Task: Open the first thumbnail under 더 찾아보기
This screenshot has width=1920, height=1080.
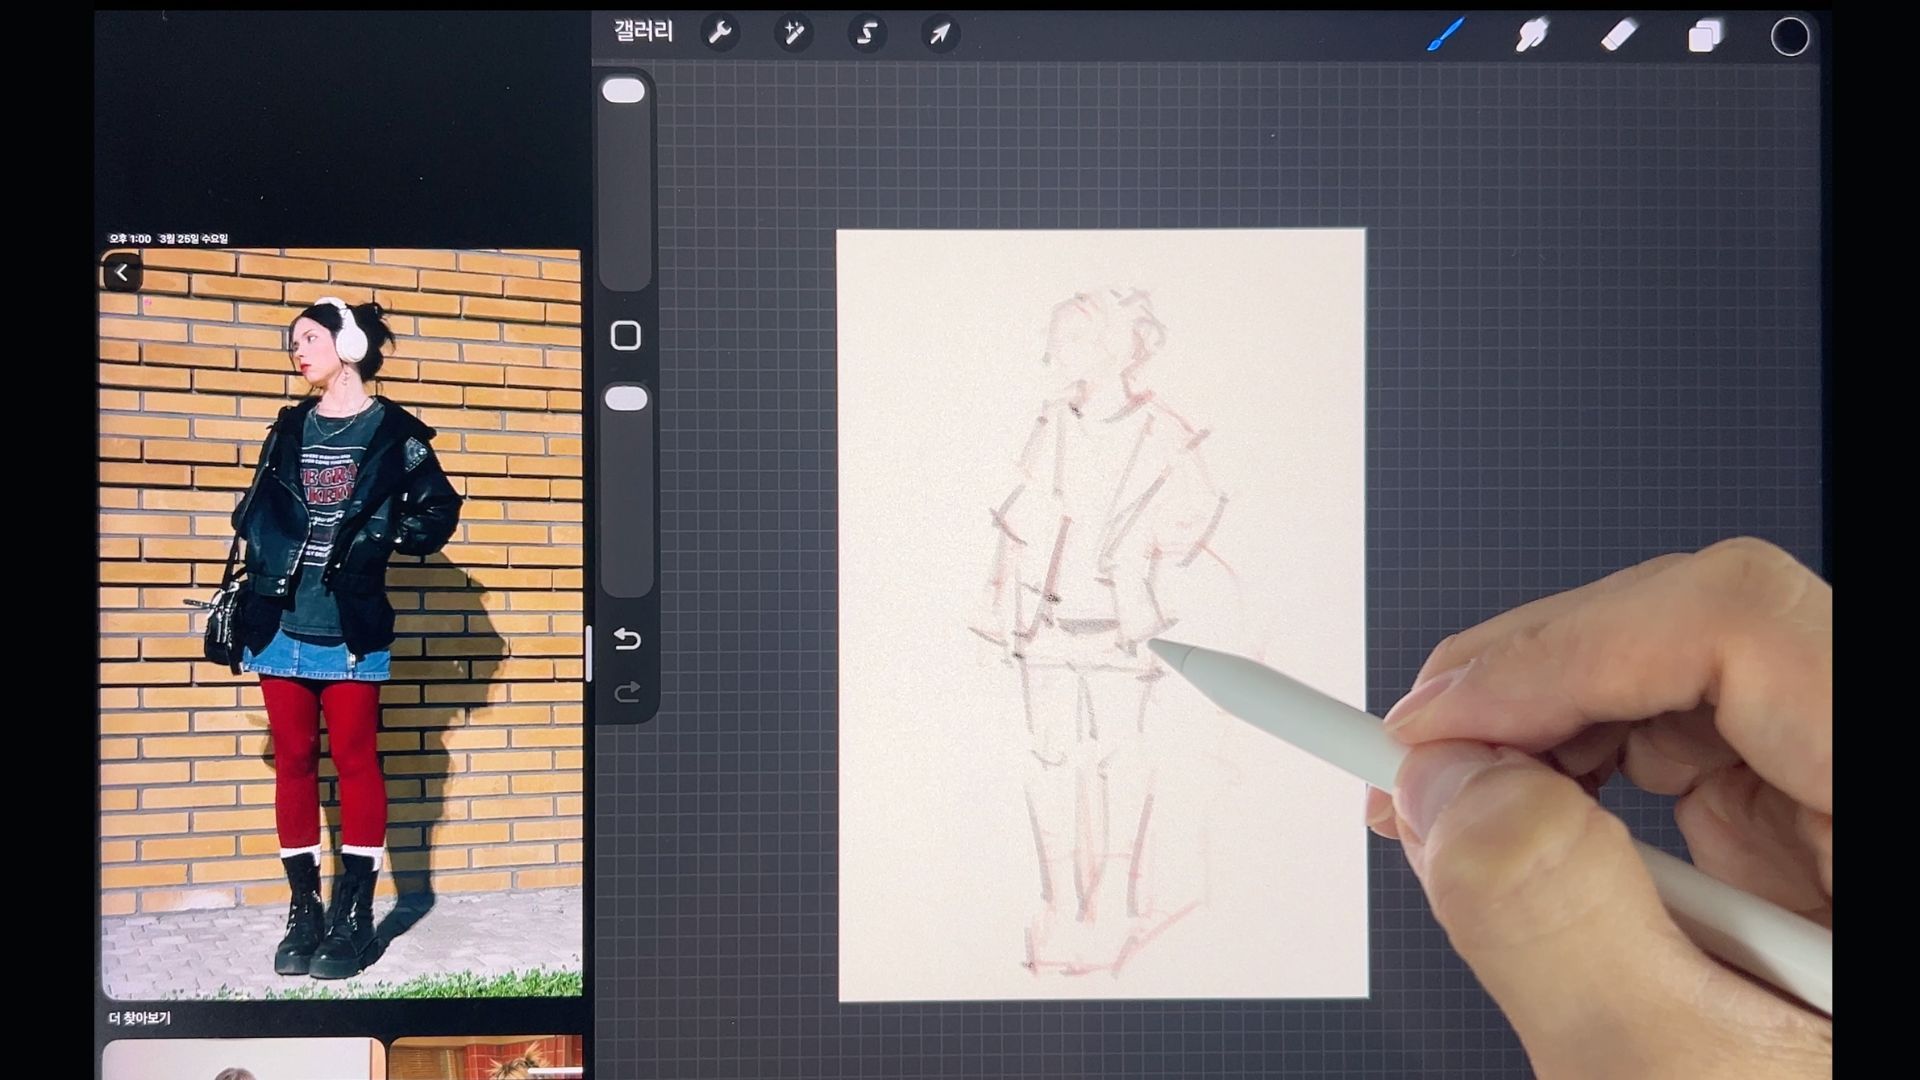Action: pyautogui.click(x=243, y=1058)
